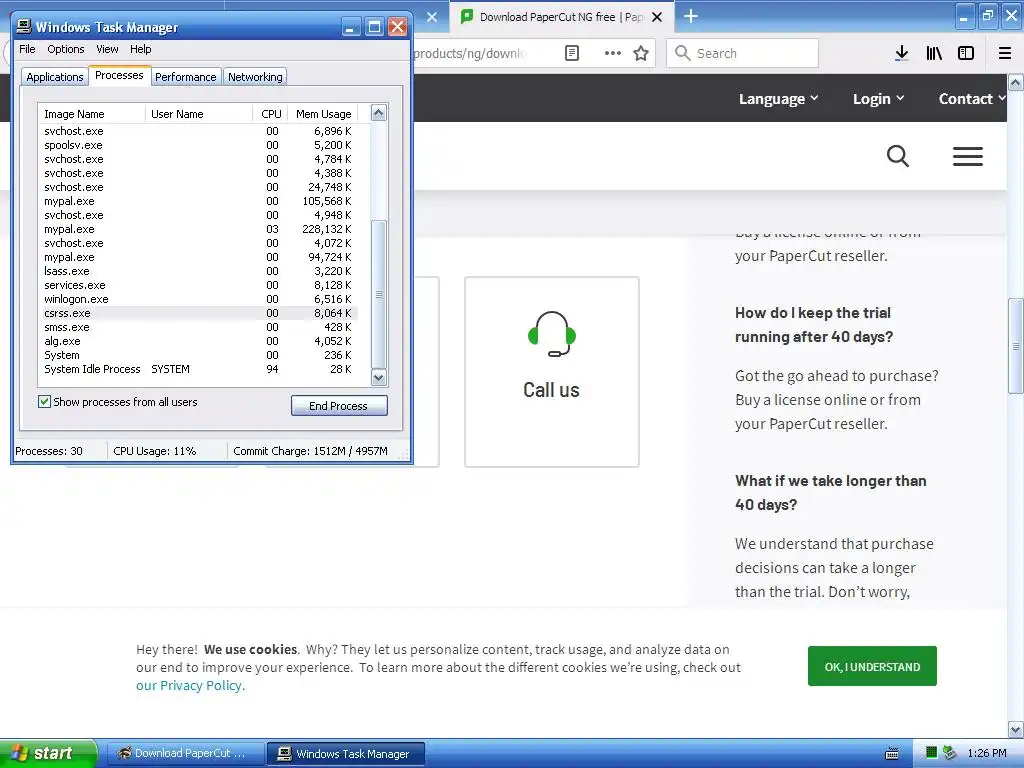Close the Download PaperCut NG tab
This screenshot has width=1024, height=768.
coord(657,17)
